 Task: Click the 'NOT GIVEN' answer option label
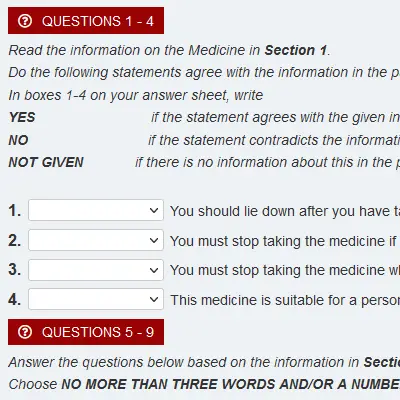pyautogui.click(x=46, y=162)
